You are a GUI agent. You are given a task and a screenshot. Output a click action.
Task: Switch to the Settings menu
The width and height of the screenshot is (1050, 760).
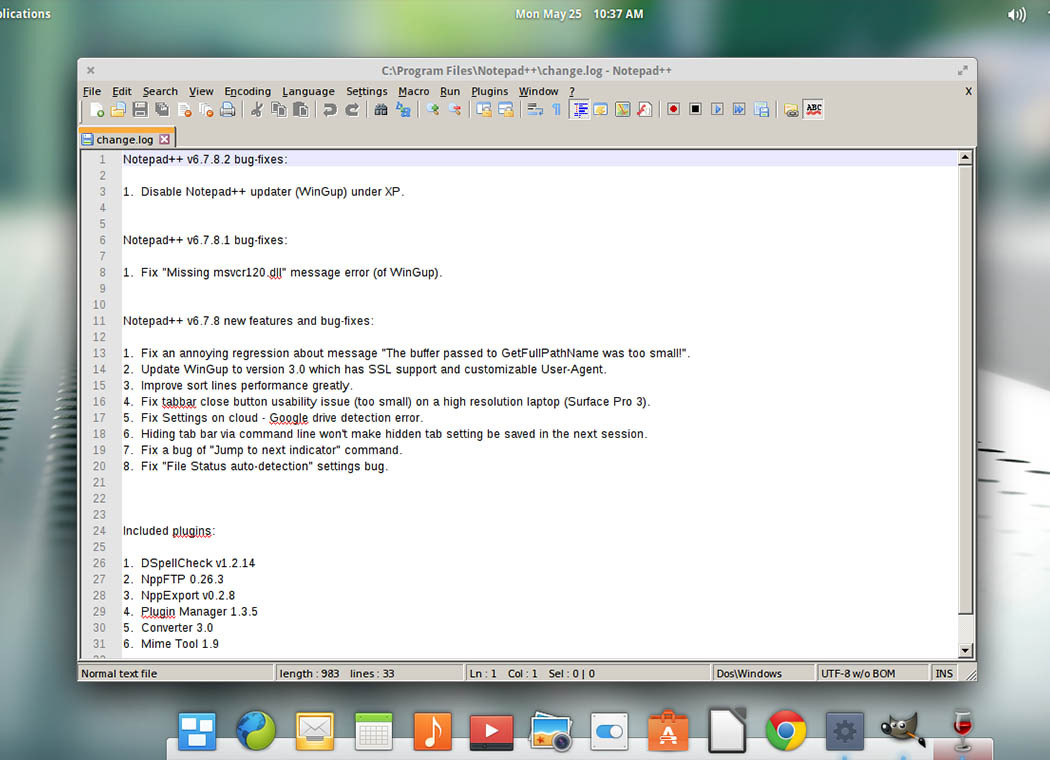point(366,91)
